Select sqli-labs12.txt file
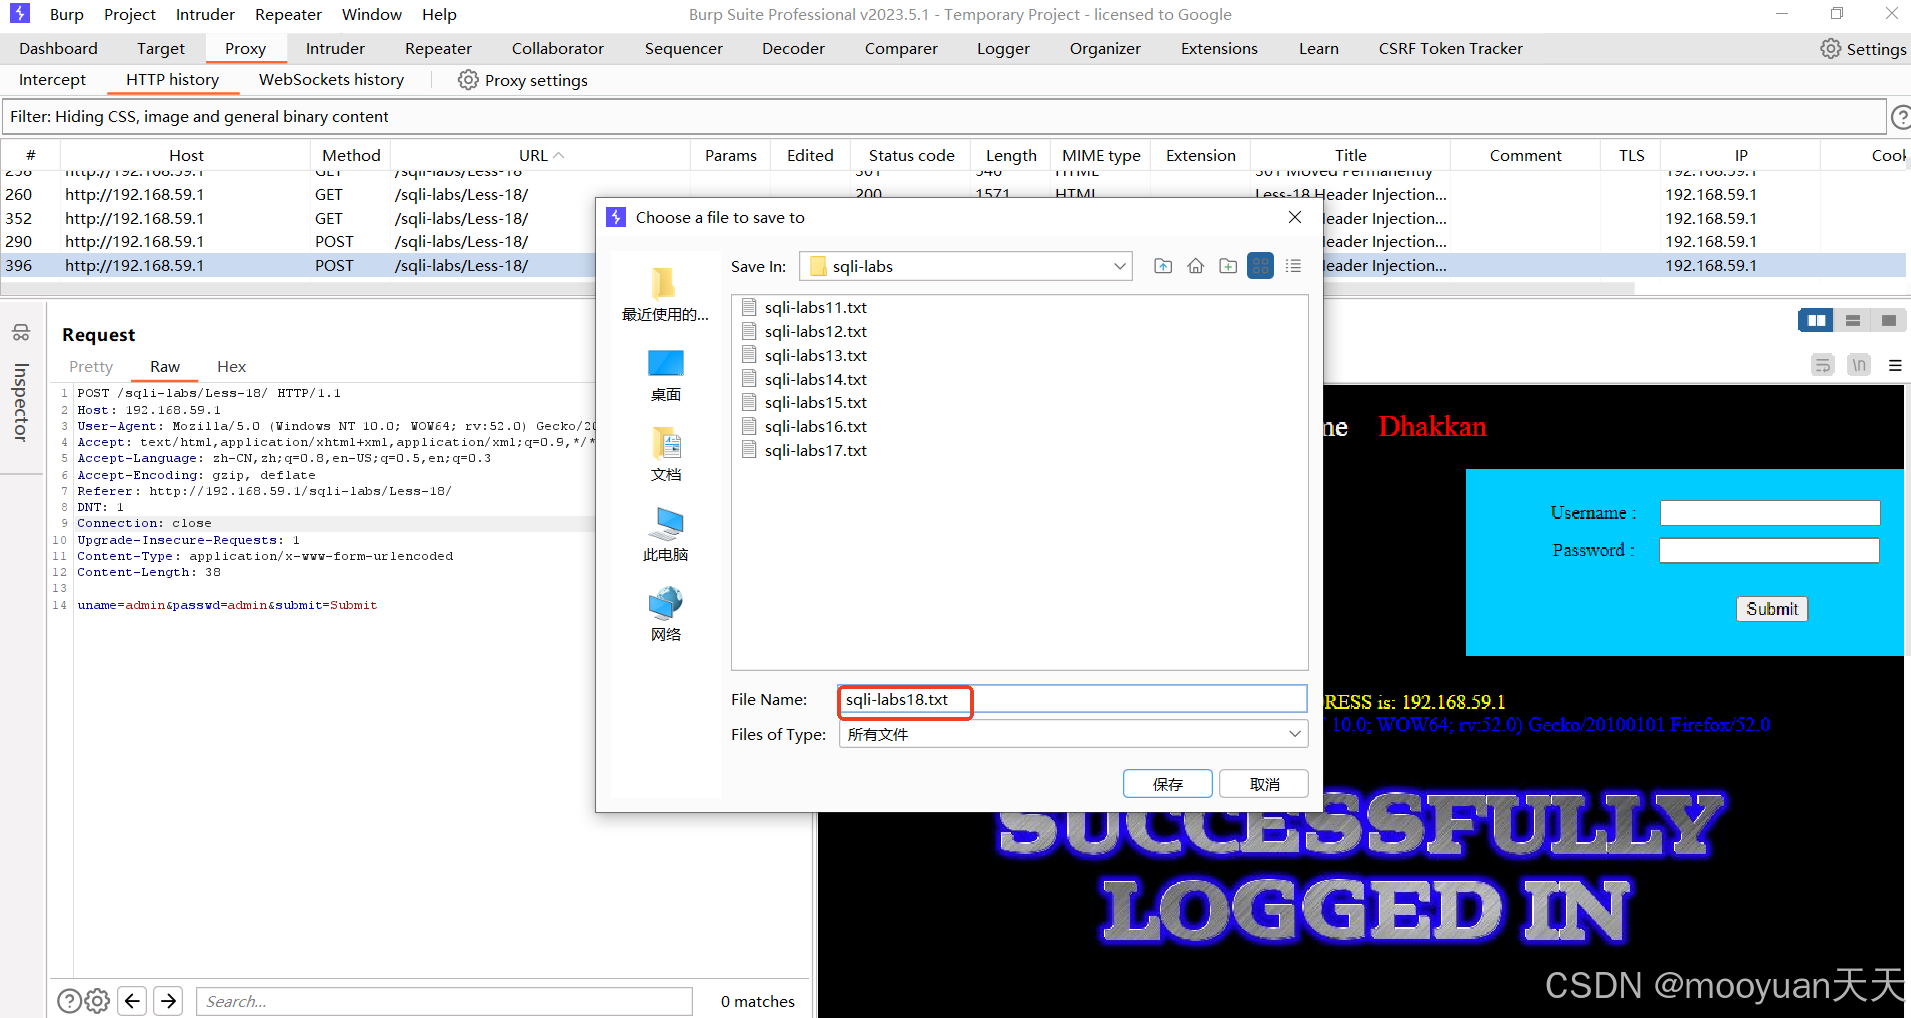 pos(805,331)
